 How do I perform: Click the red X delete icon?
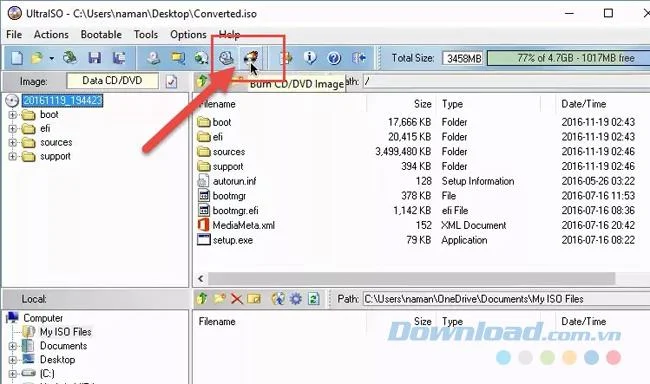point(237,299)
